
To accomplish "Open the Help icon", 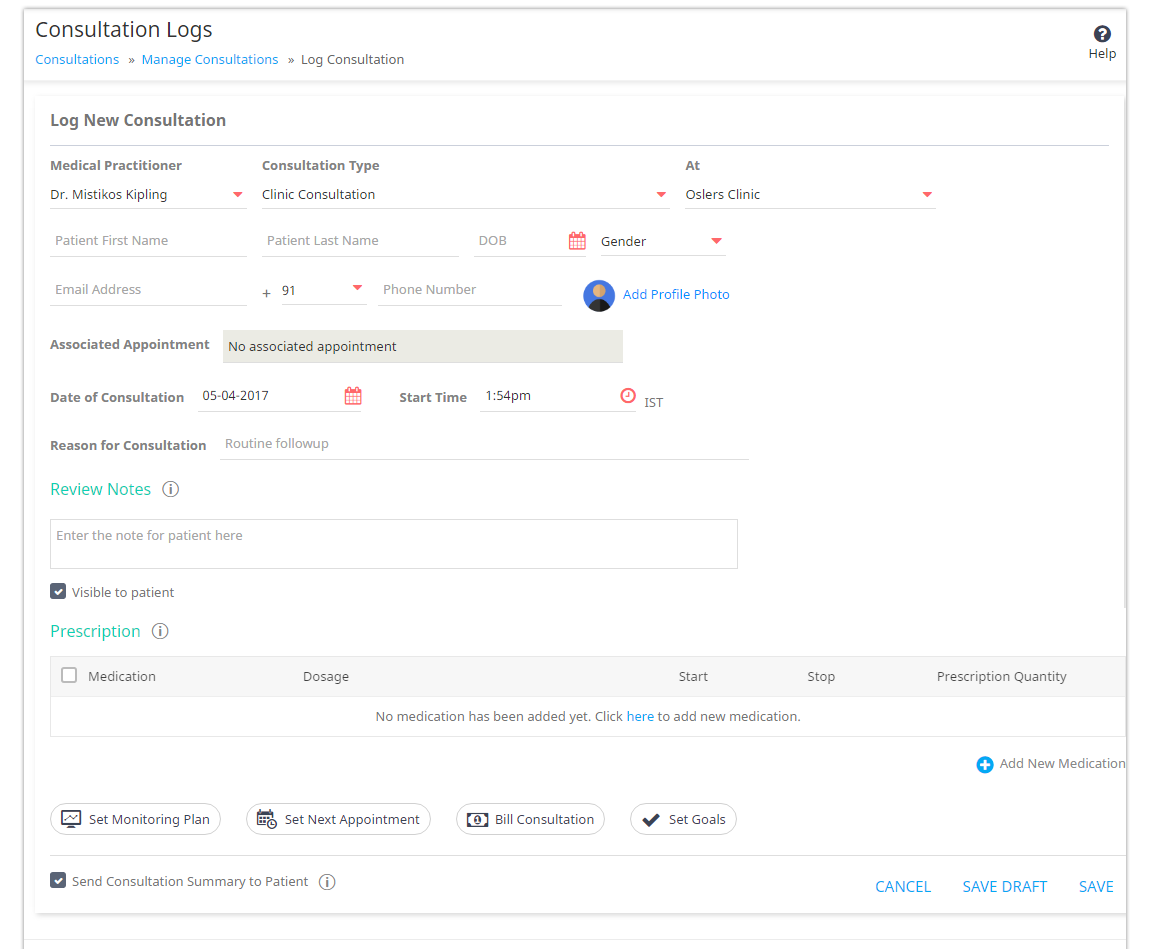I will tap(1101, 34).
